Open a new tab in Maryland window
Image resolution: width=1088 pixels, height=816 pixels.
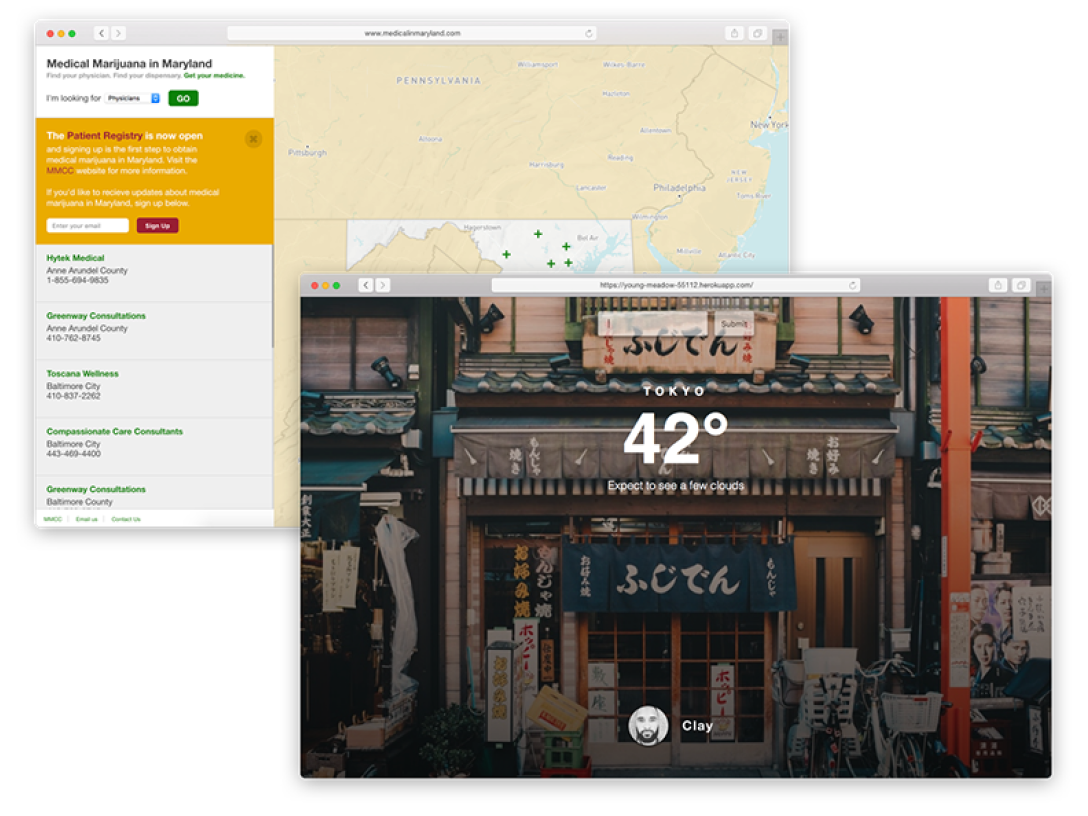pyautogui.click(x=781, y=36)
